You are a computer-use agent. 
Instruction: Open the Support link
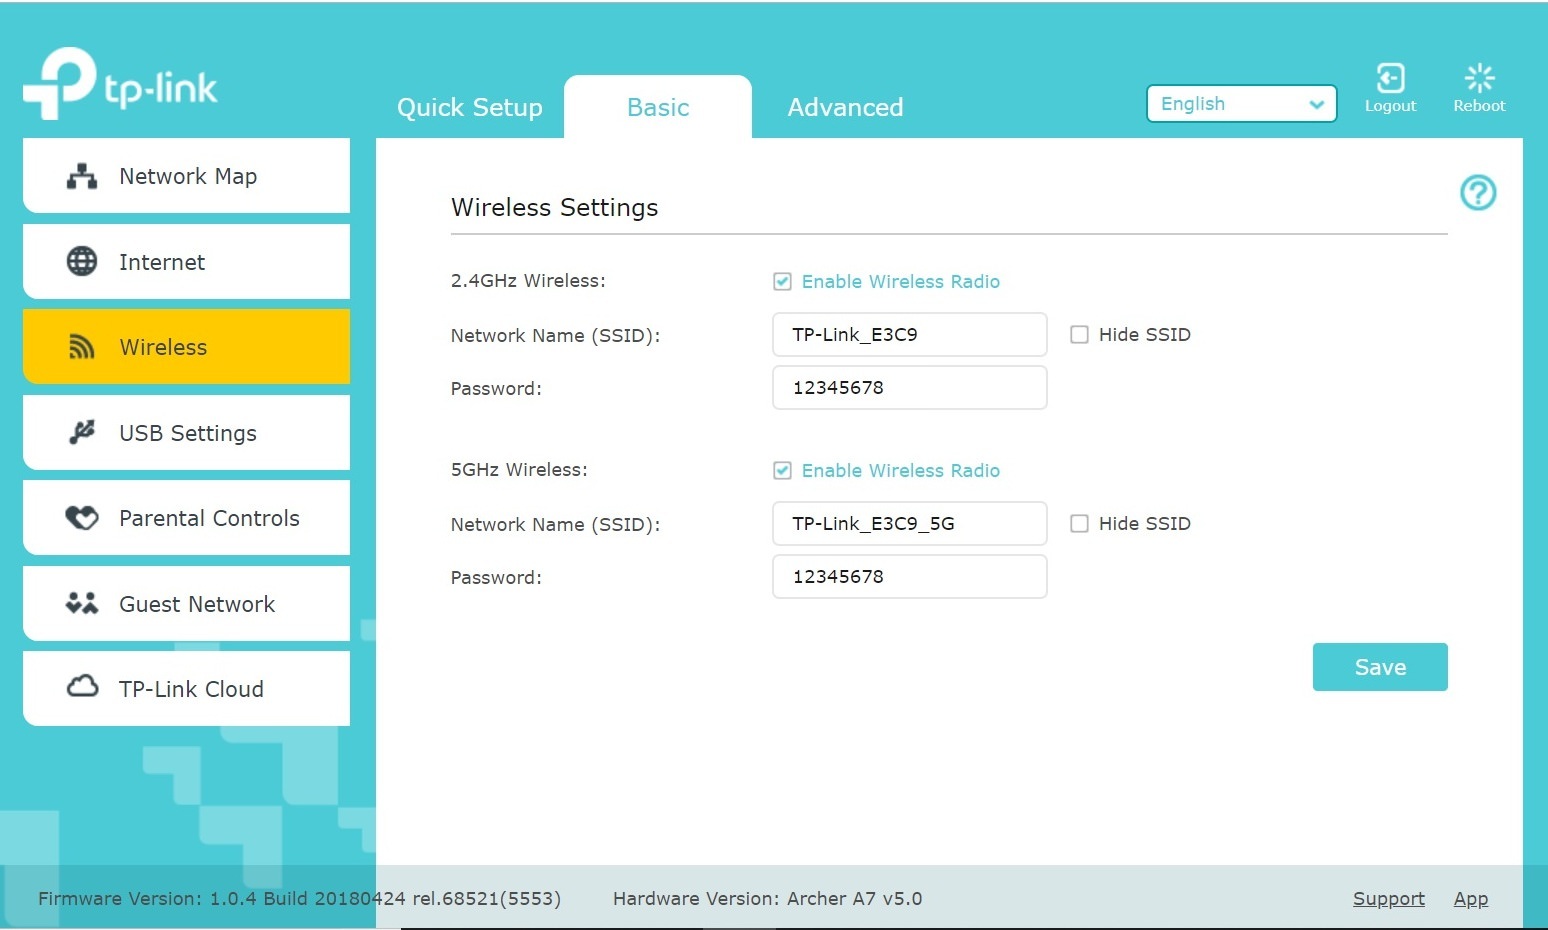pos(1389,898)
